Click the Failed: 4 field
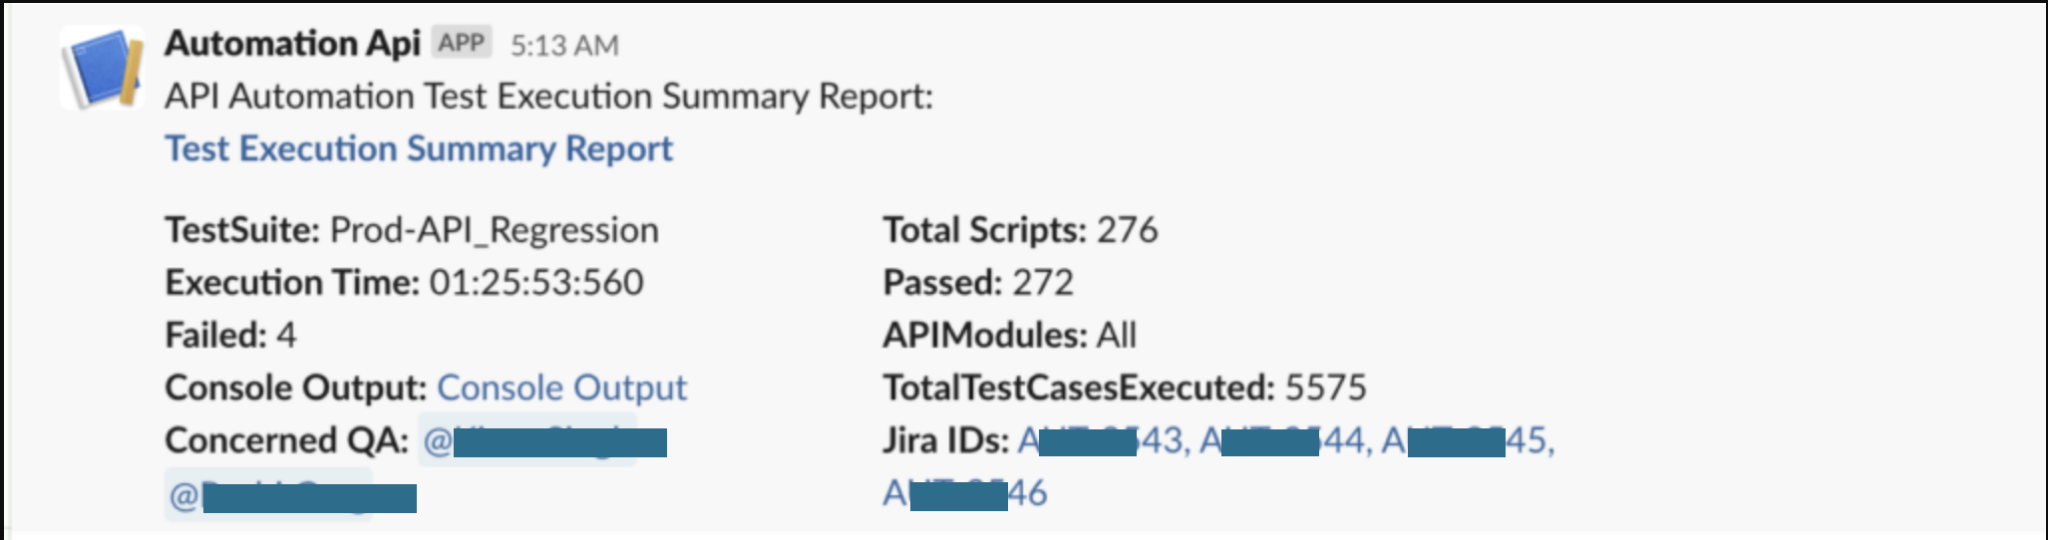Screen dimensions: 2048x540 pyautogui.click(x=230, y=336)
